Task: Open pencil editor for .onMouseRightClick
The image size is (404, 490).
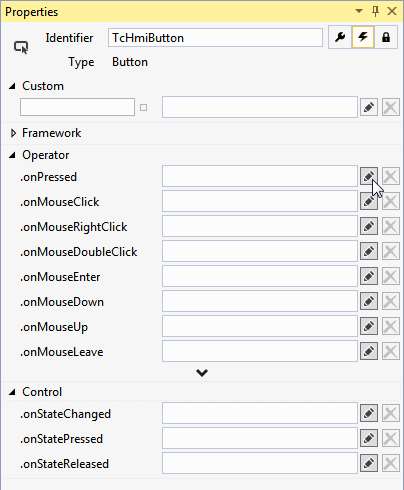Action: pyautogui.click(x=369, y=226)
